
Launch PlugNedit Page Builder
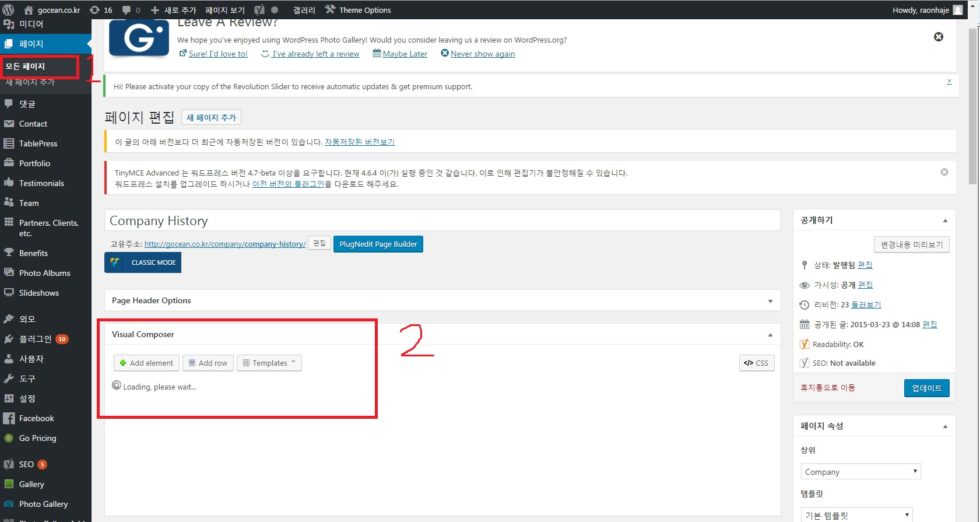378,244
